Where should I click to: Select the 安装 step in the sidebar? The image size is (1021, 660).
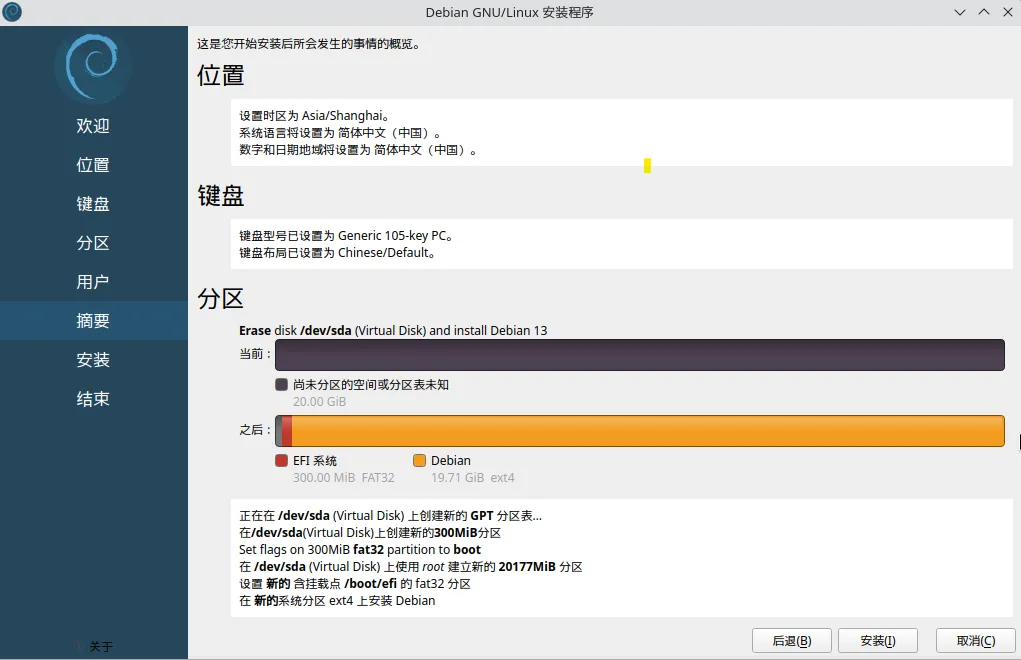tap(93, 360)
